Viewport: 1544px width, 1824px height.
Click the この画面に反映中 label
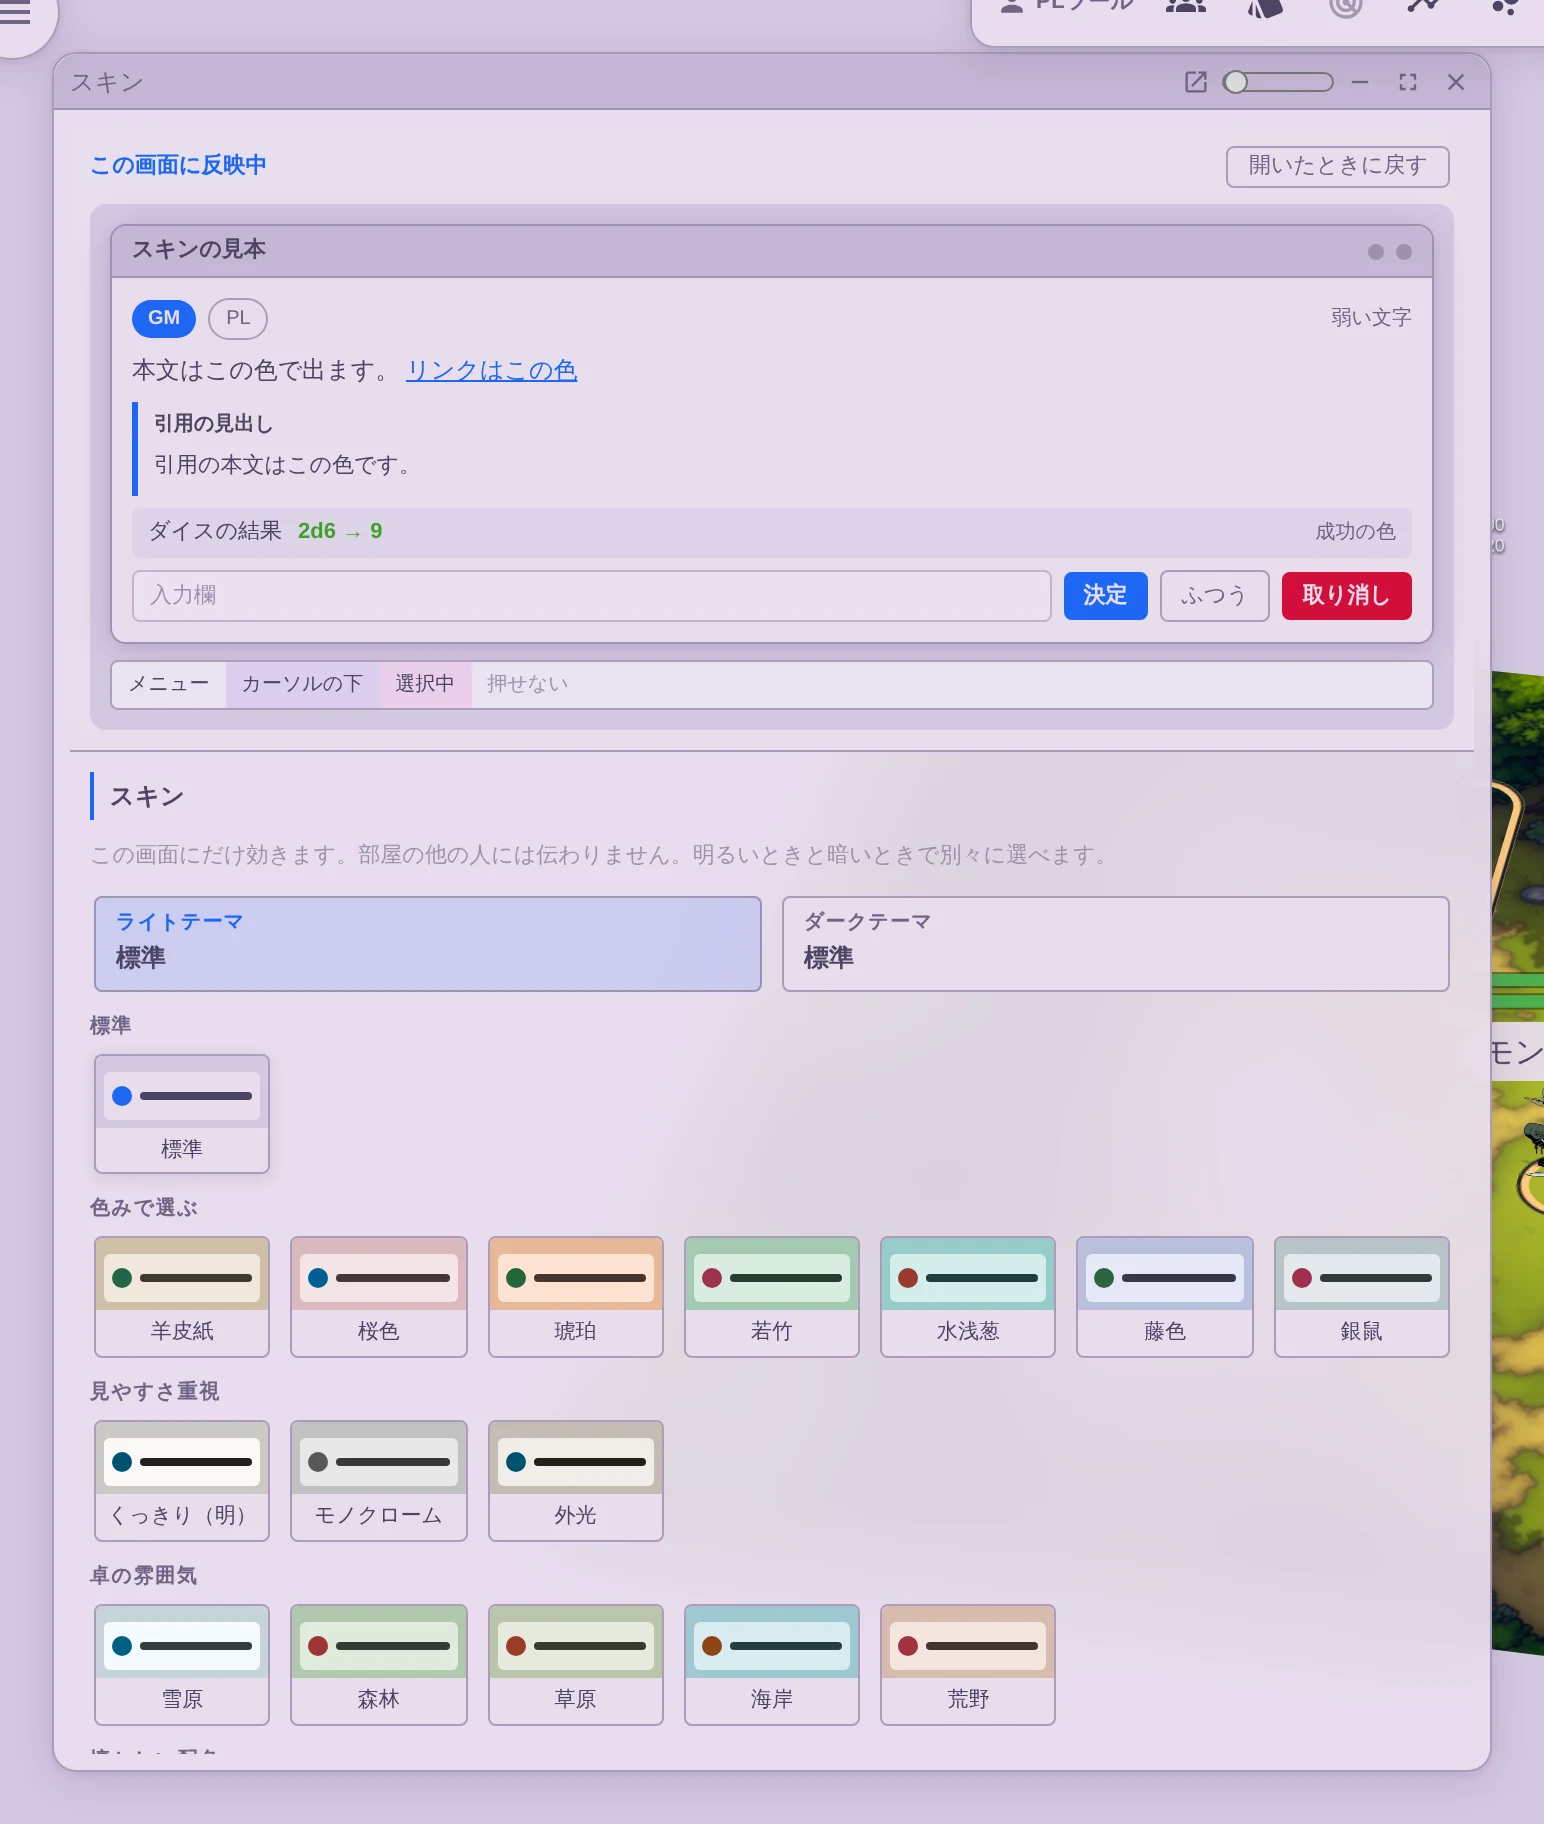[178, 165]
